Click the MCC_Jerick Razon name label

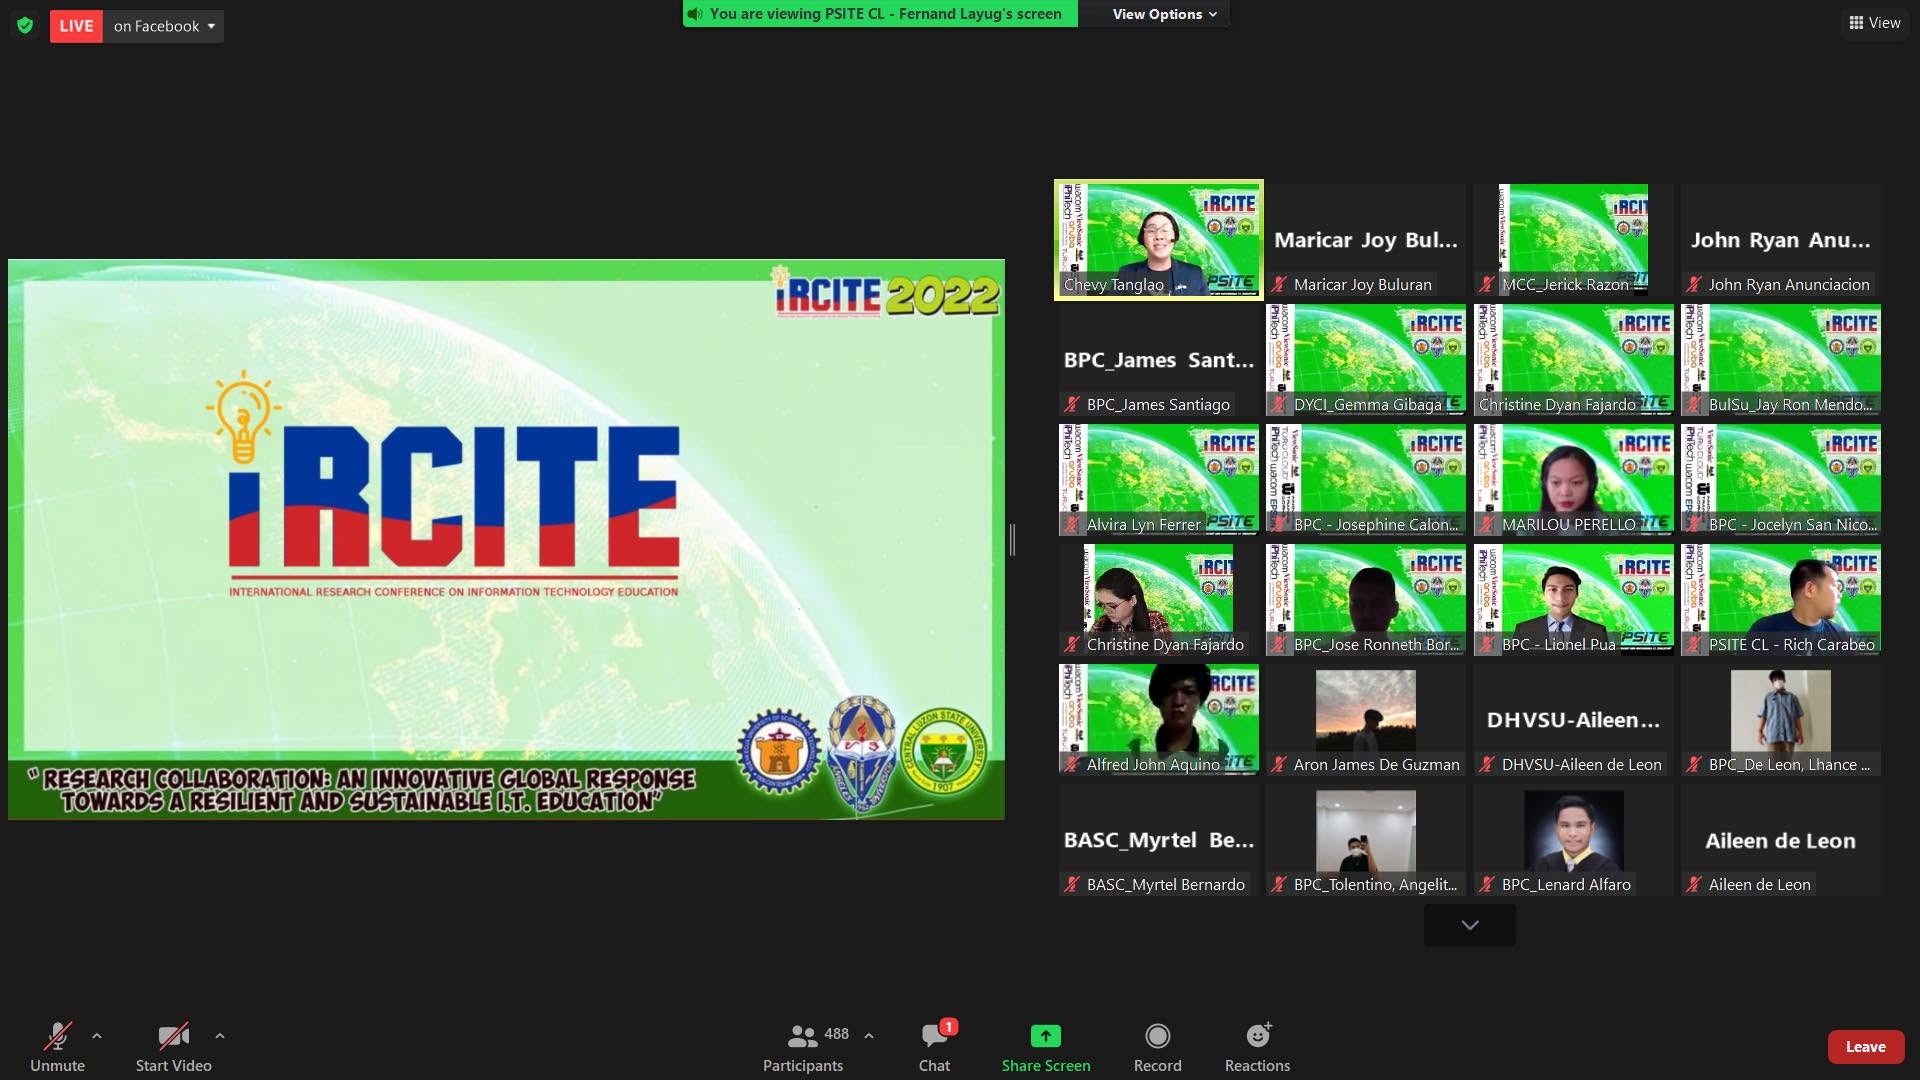pyautogui.click(x=1565, y=285)
